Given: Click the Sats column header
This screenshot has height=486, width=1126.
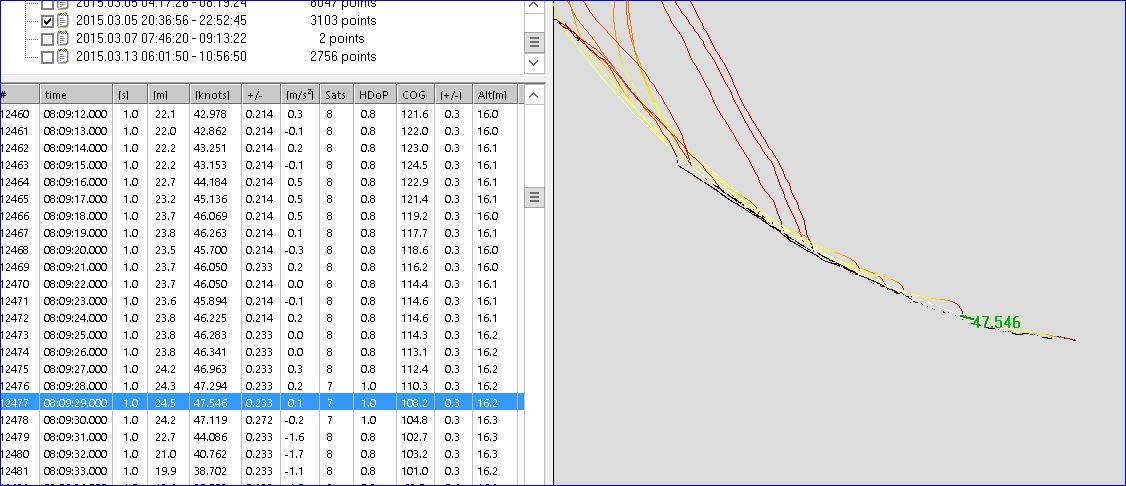Looking at the screenshot, I should [338, 95].
